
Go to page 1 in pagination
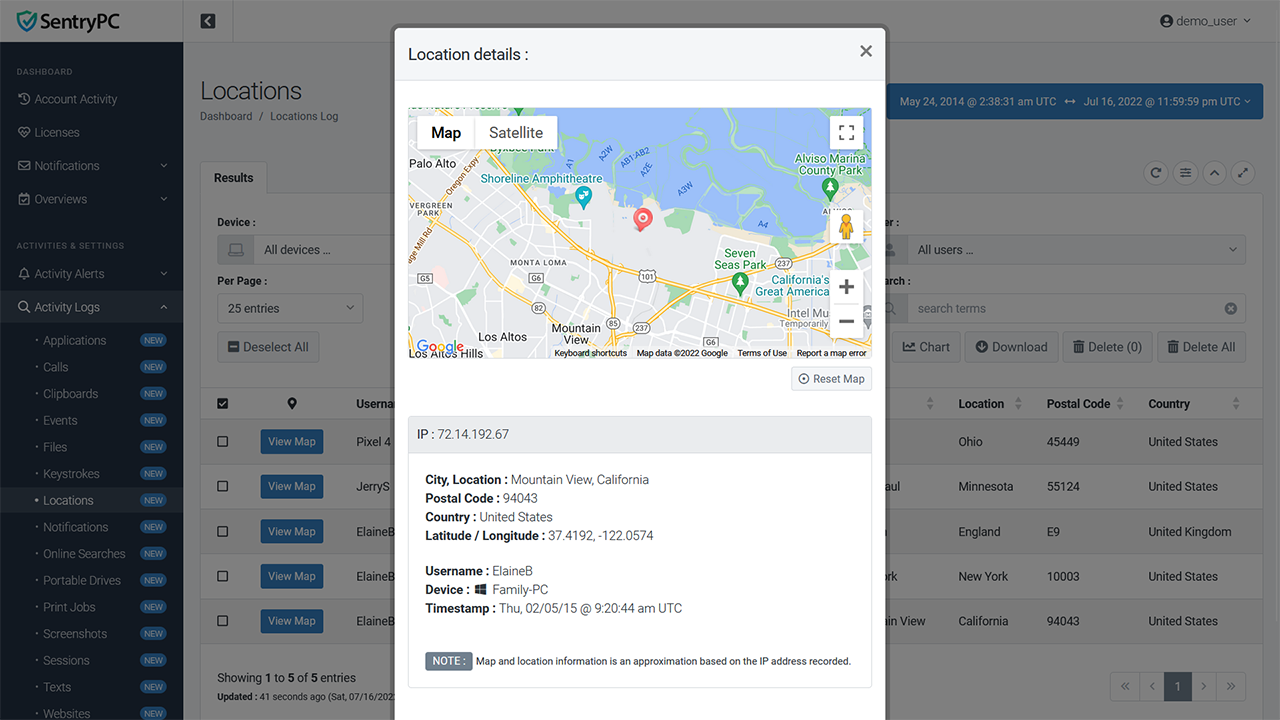click(1178, 686)
